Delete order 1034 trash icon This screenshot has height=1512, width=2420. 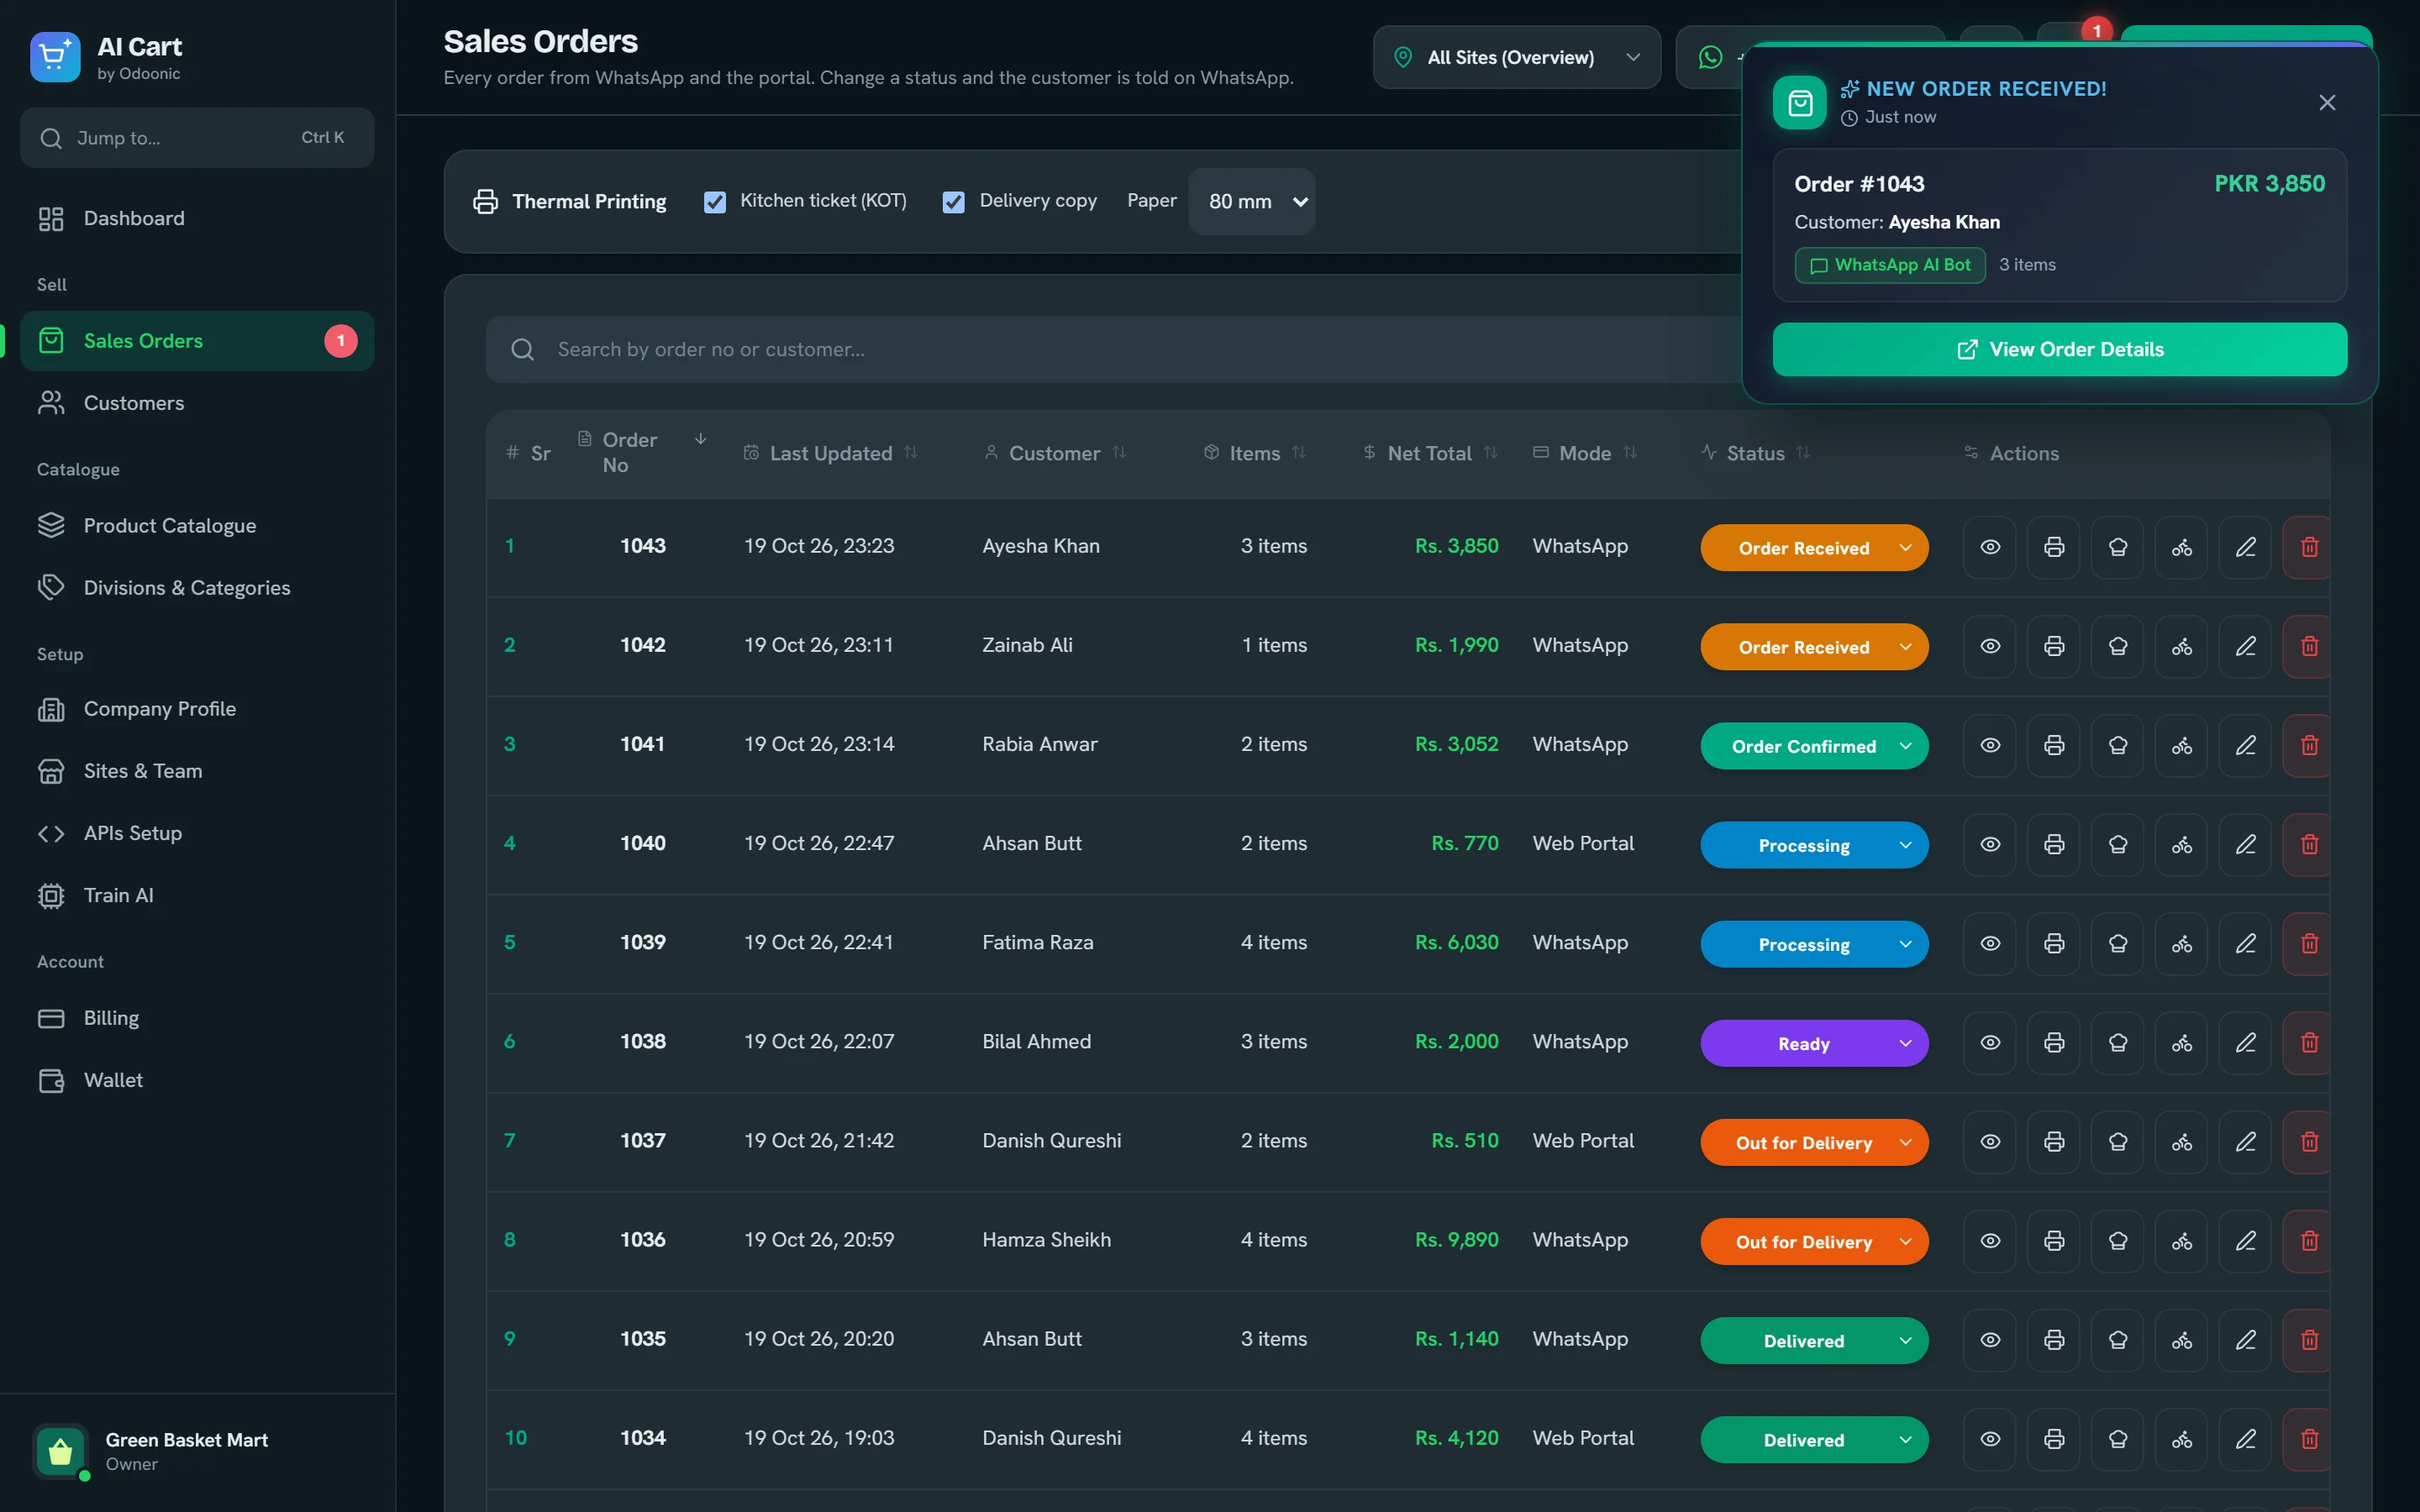(x=2309, y=1438)
